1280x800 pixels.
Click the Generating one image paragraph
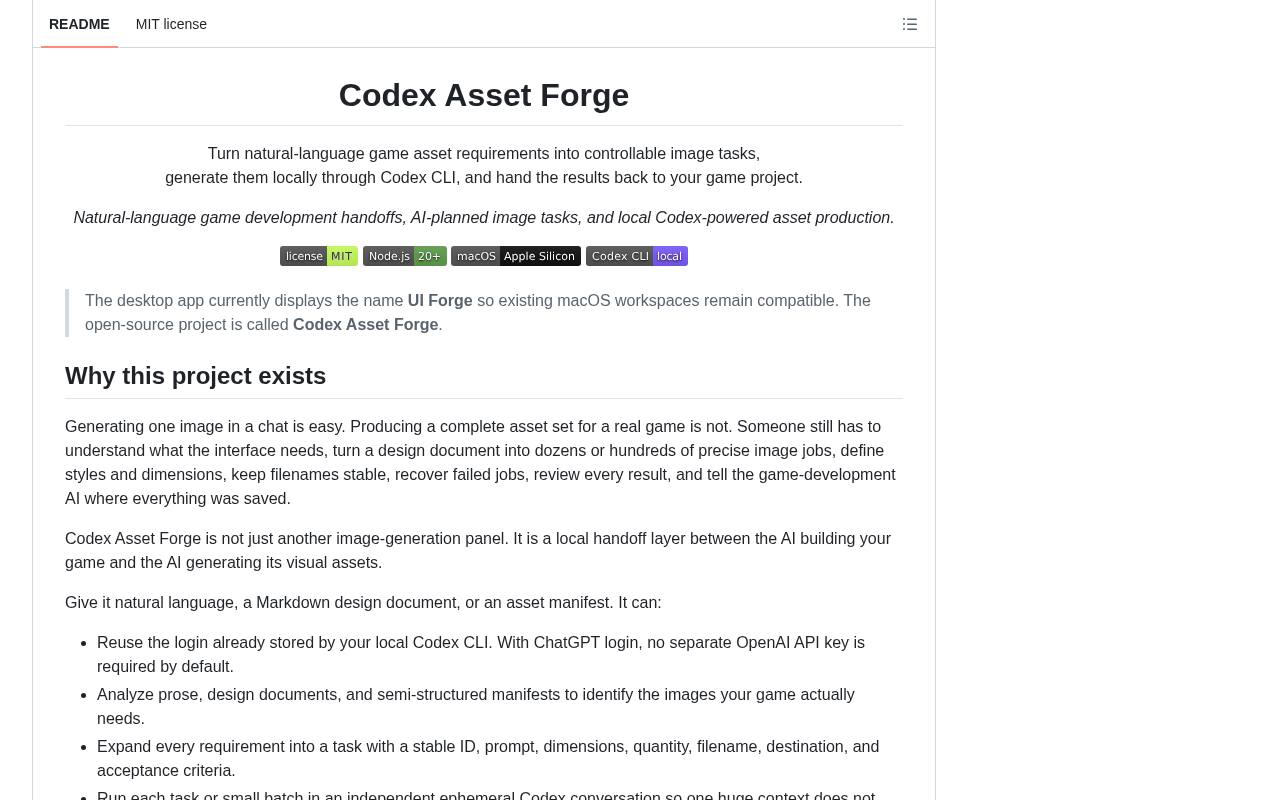[x=481, y=463]
